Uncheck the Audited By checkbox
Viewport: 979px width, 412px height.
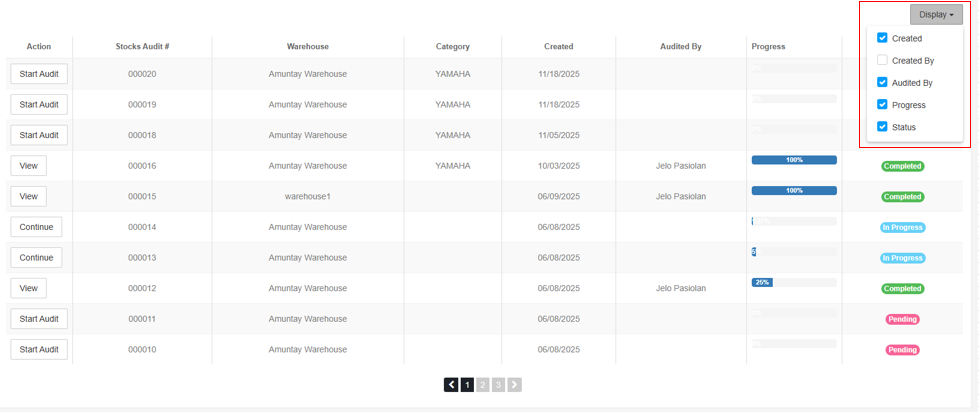tap(882, 82)
